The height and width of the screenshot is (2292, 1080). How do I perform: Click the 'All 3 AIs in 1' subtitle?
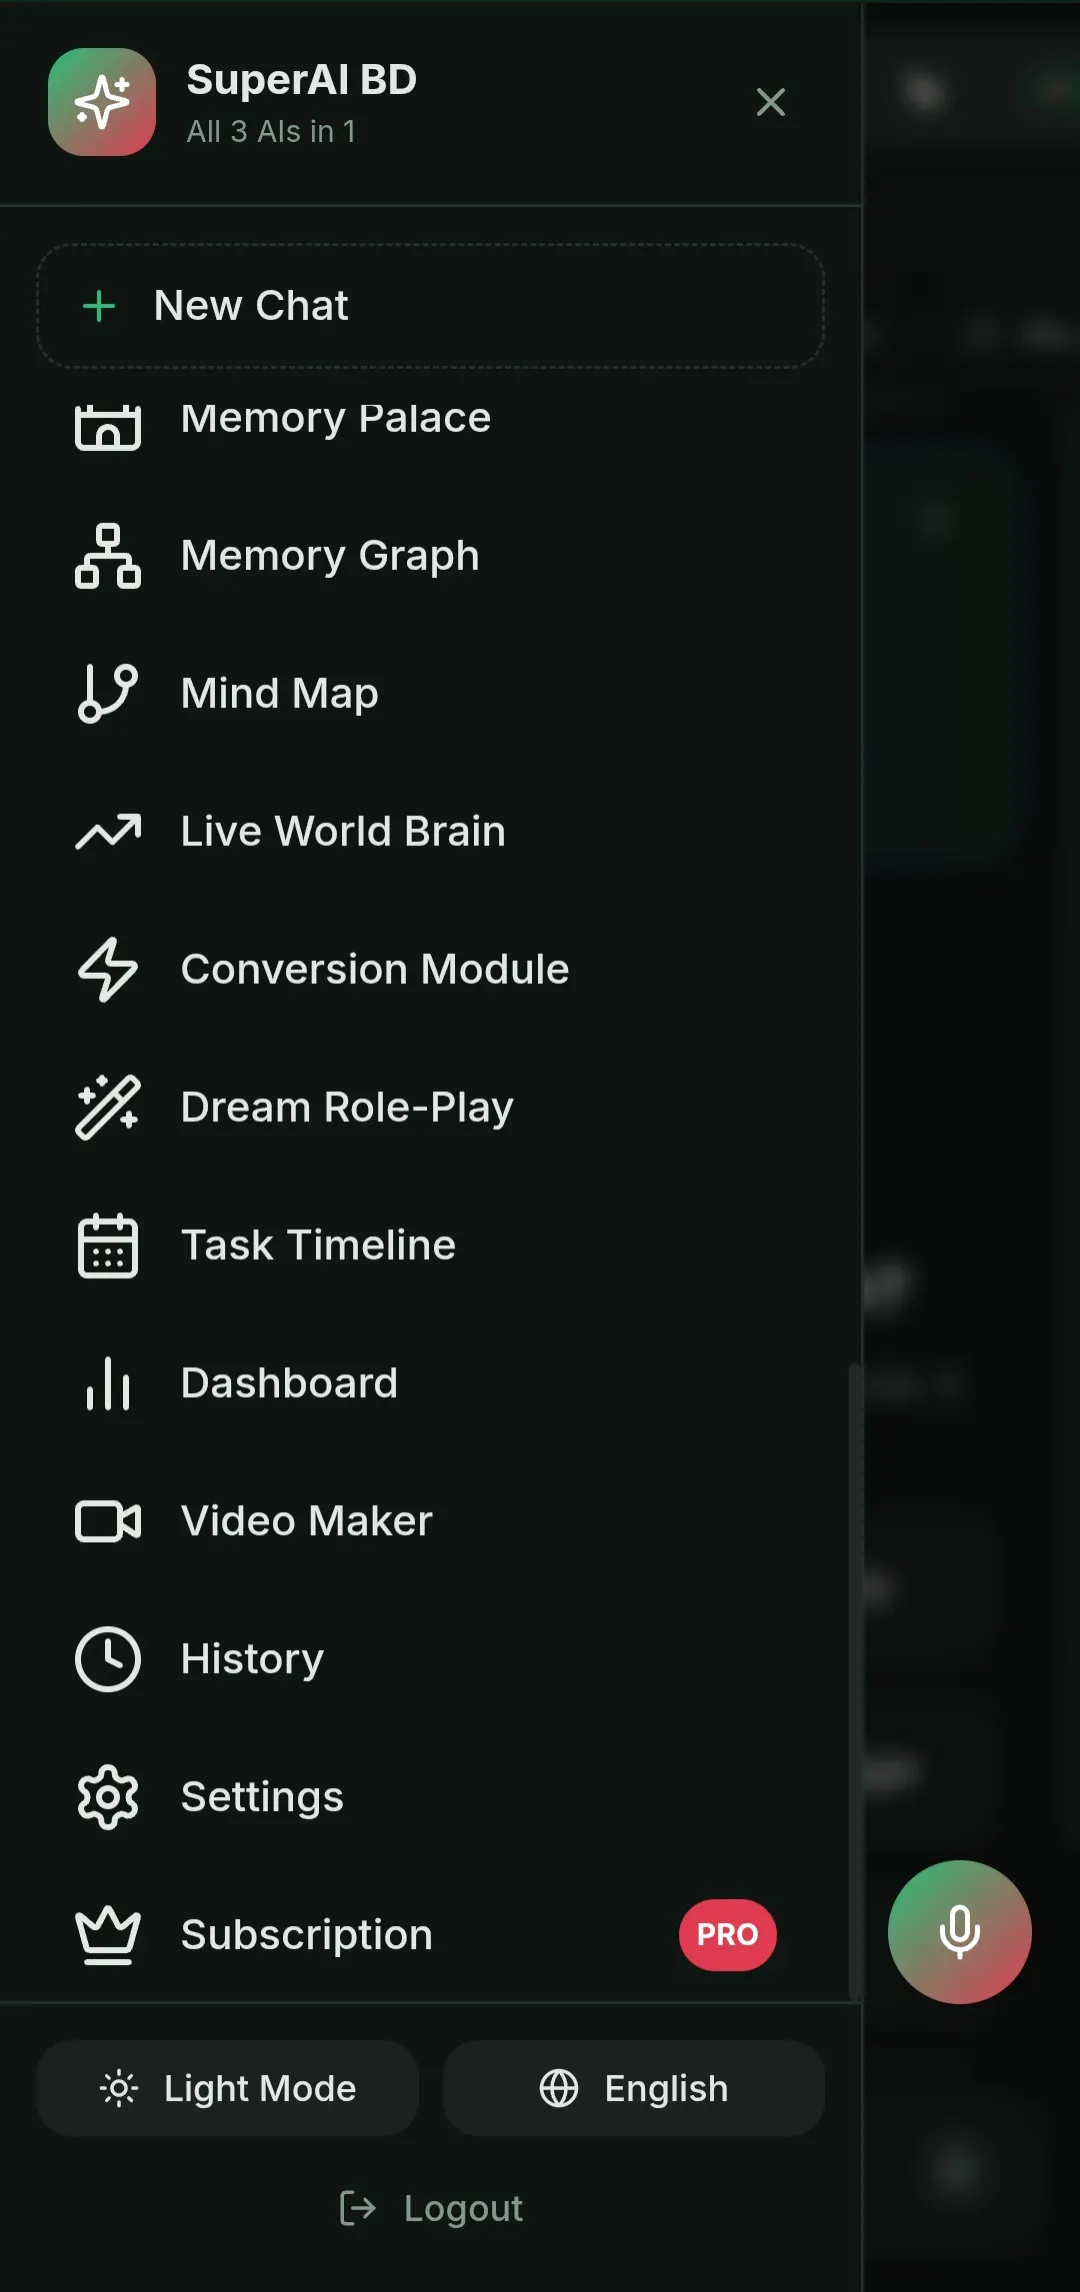coord(271,131)
